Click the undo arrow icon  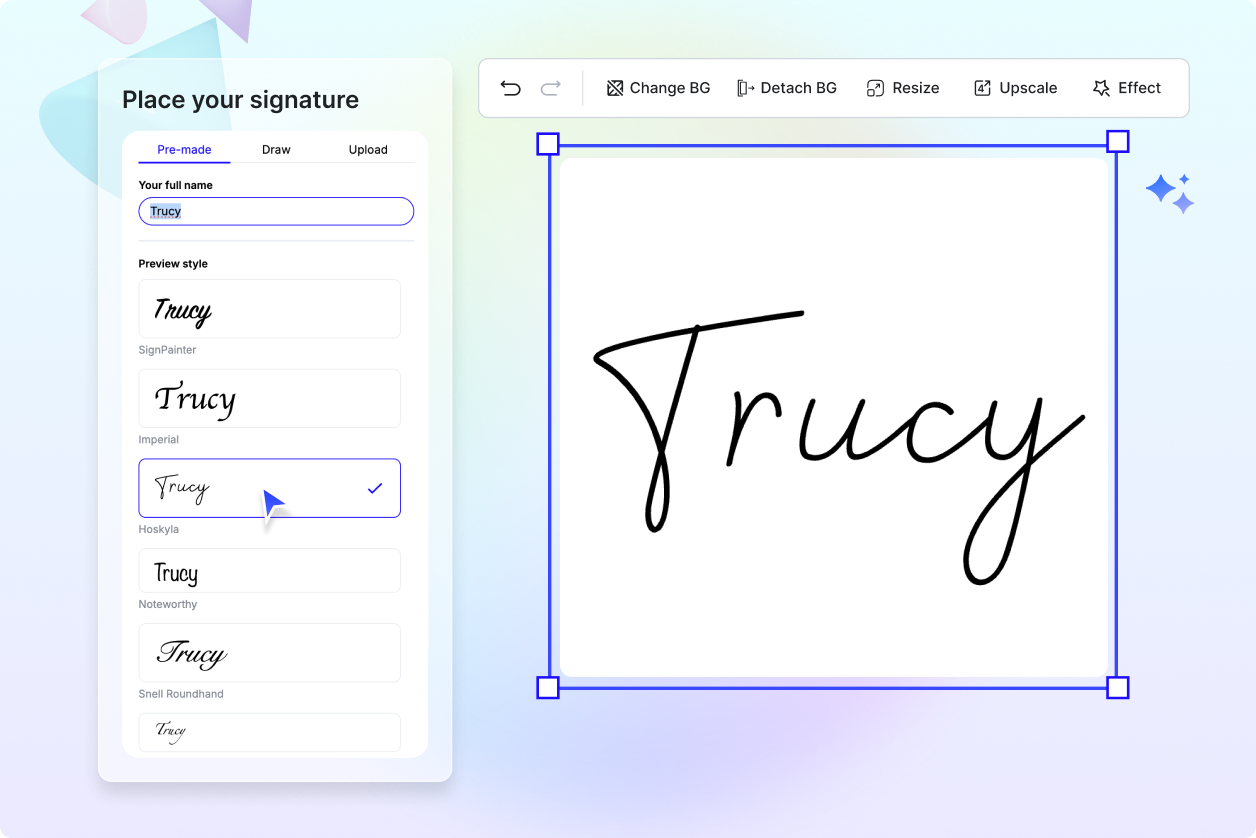(510, 88)
